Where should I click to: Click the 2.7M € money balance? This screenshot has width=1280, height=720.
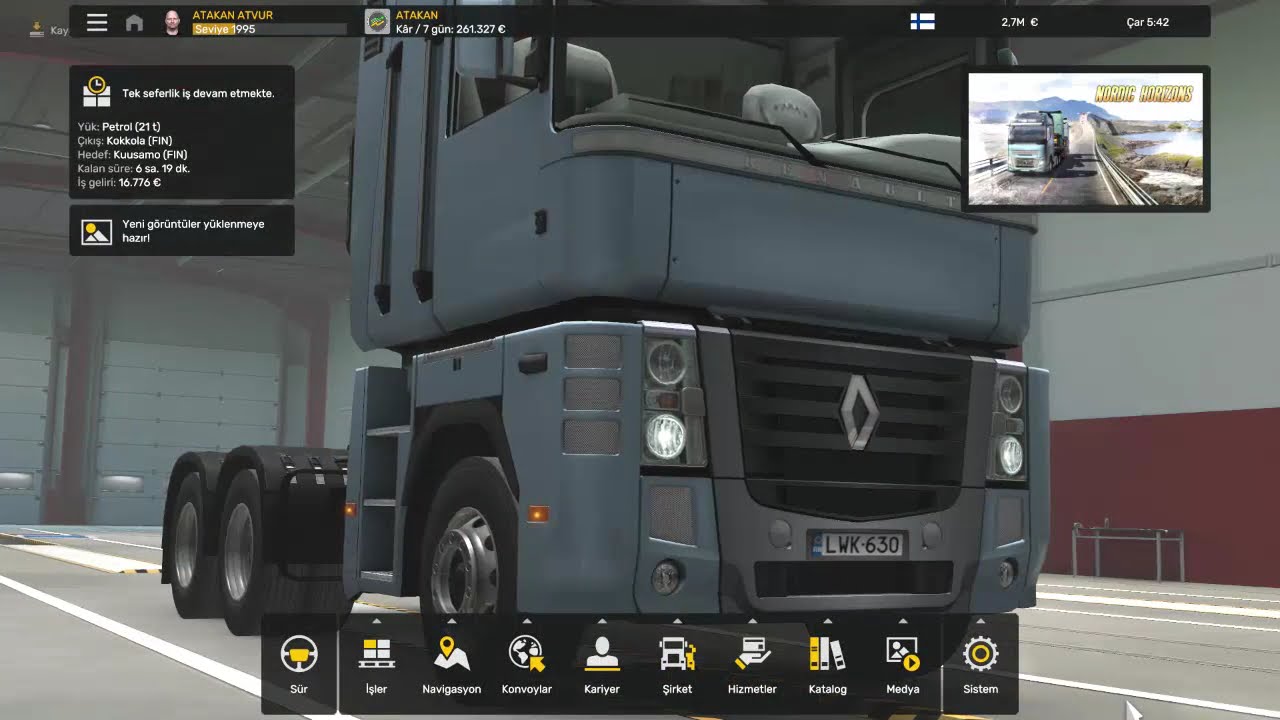[1019, 22]
